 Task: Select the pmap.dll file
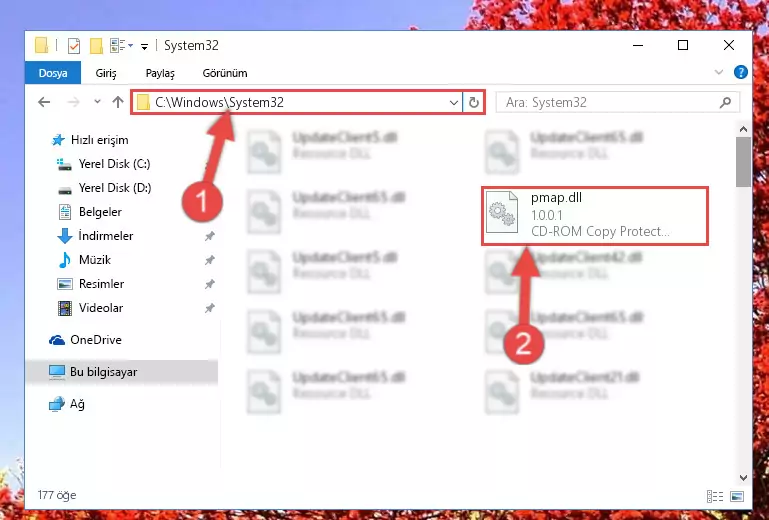point(595,215)
